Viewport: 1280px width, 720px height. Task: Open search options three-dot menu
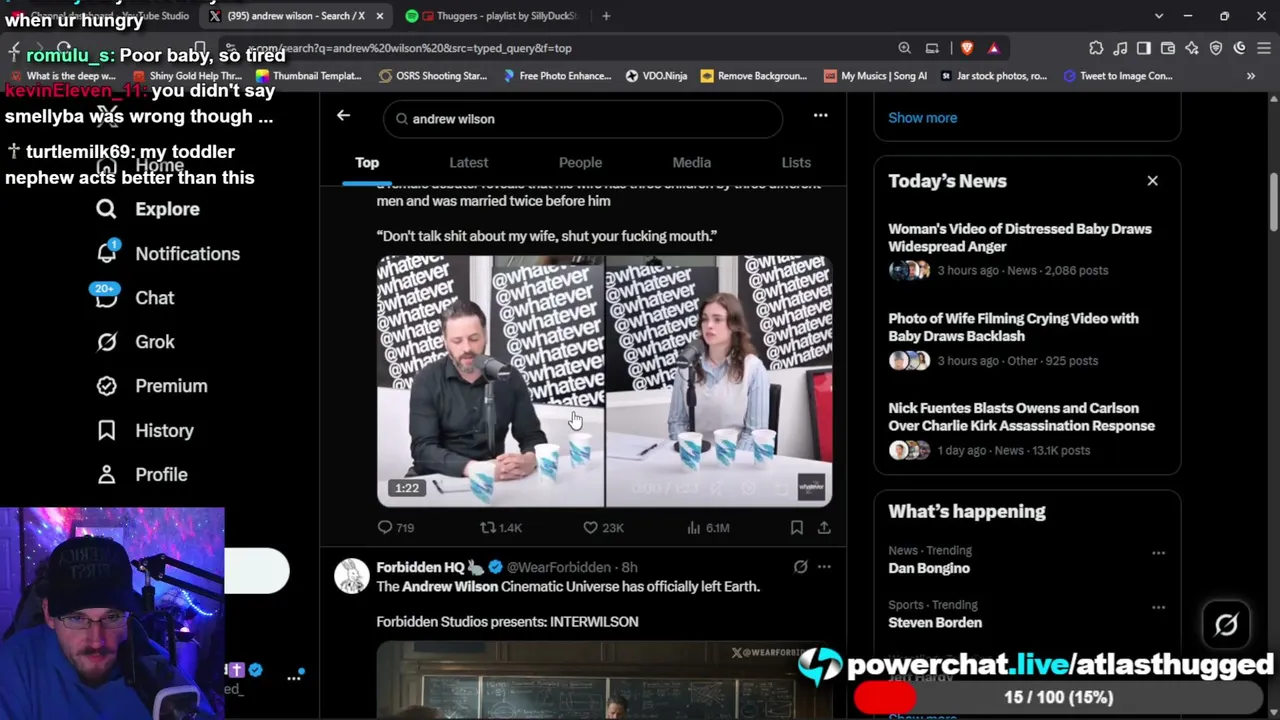point(820,116)
